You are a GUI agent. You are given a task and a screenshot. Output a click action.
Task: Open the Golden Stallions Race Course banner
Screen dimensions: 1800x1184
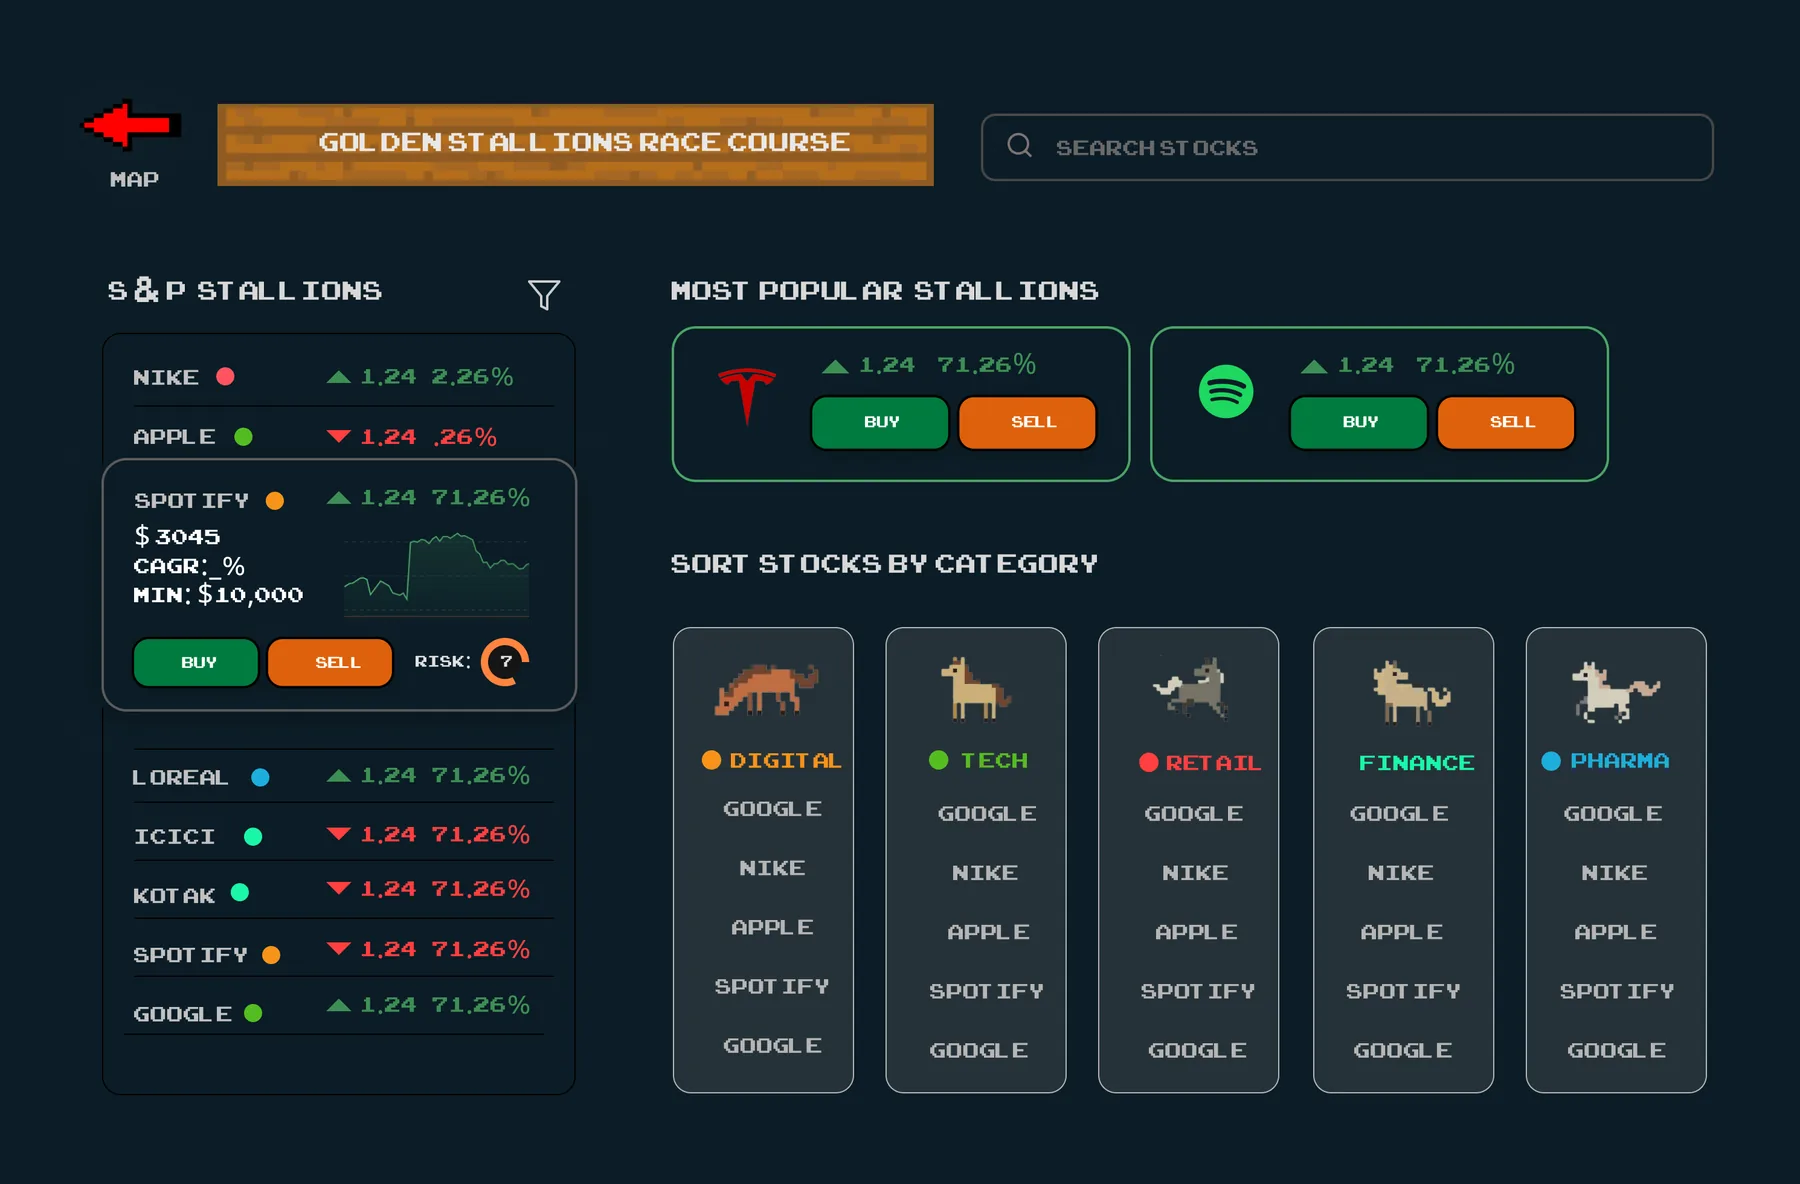575,144
